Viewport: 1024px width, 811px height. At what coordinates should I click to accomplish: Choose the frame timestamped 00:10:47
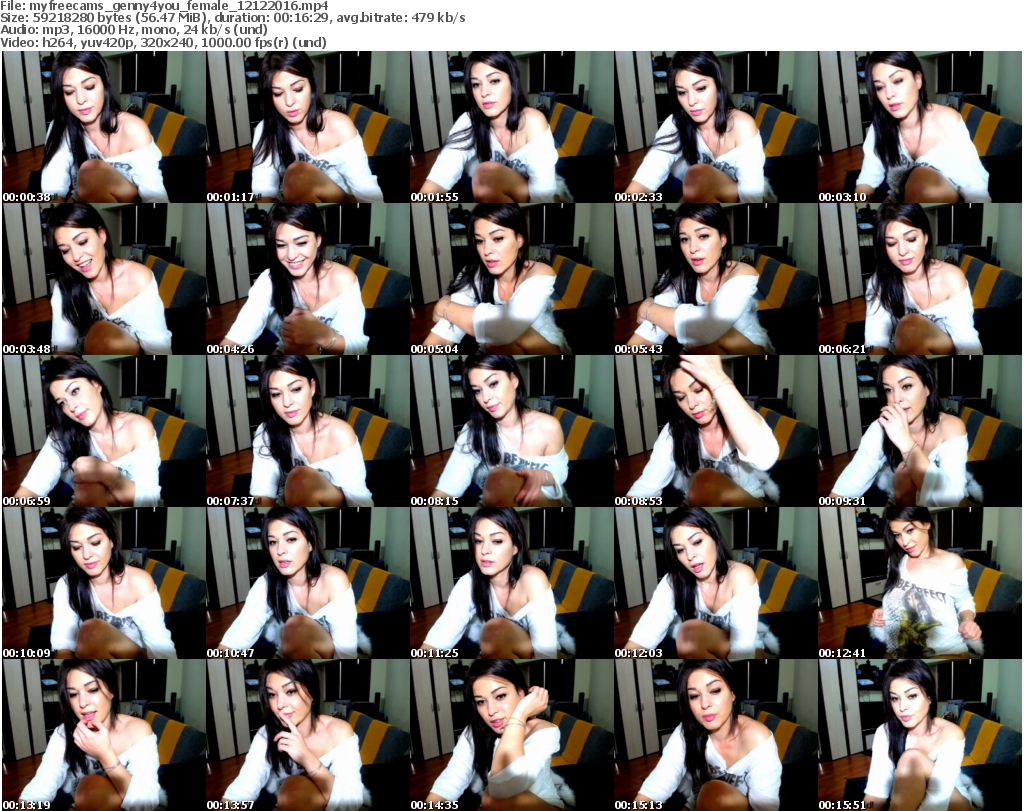[x=308, y=583]
